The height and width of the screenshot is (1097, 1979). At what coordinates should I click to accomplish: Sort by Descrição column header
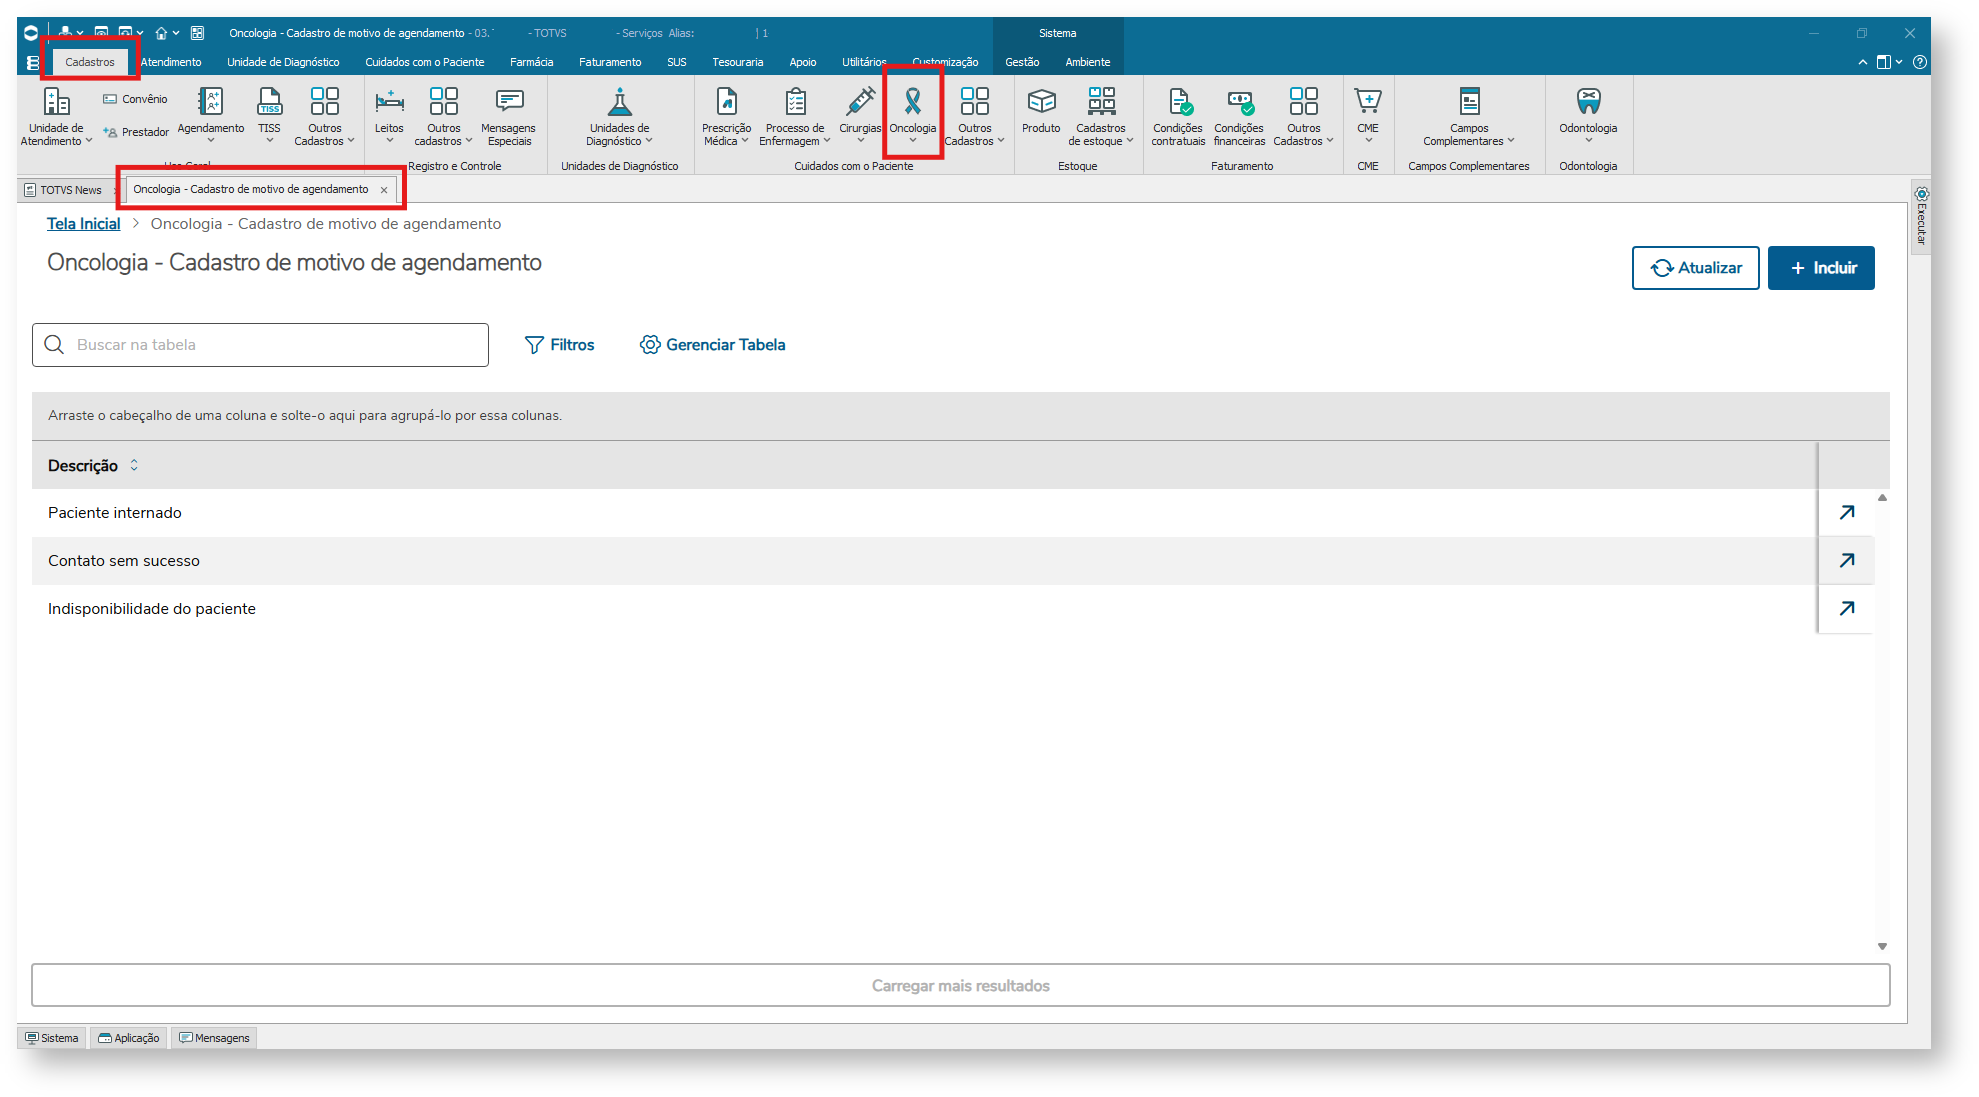[x=84, y=466]
